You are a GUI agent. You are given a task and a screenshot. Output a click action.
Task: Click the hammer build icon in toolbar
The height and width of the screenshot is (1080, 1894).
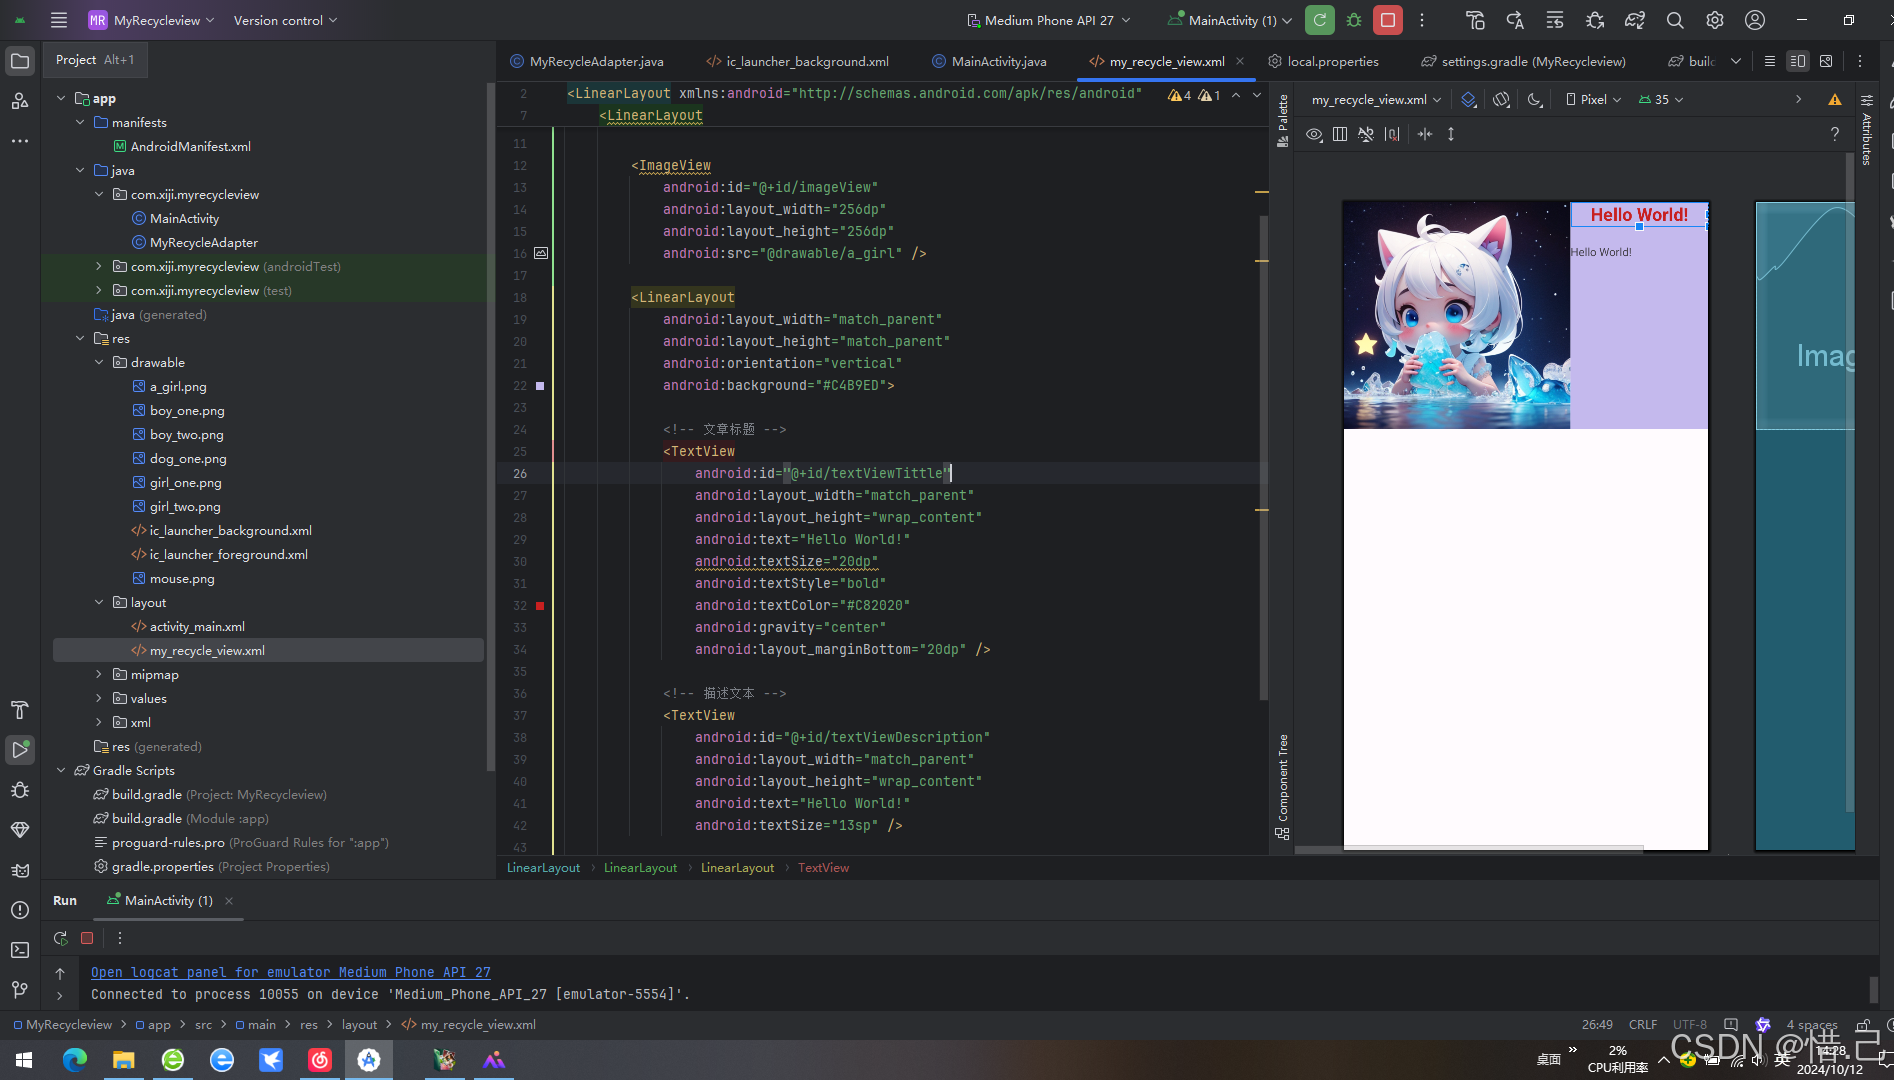[x=1475, y=20]
